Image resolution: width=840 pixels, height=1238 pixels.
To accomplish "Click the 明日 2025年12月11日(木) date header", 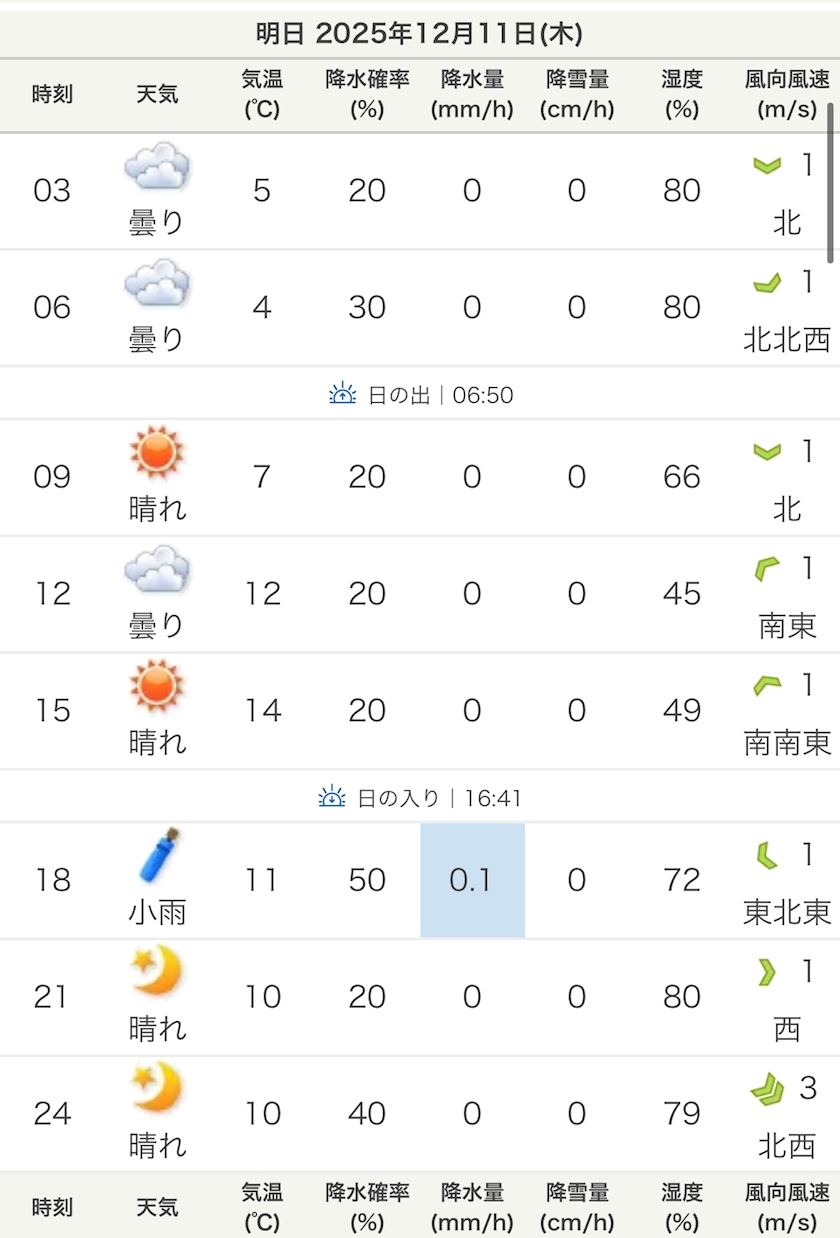I will (419, 34).
